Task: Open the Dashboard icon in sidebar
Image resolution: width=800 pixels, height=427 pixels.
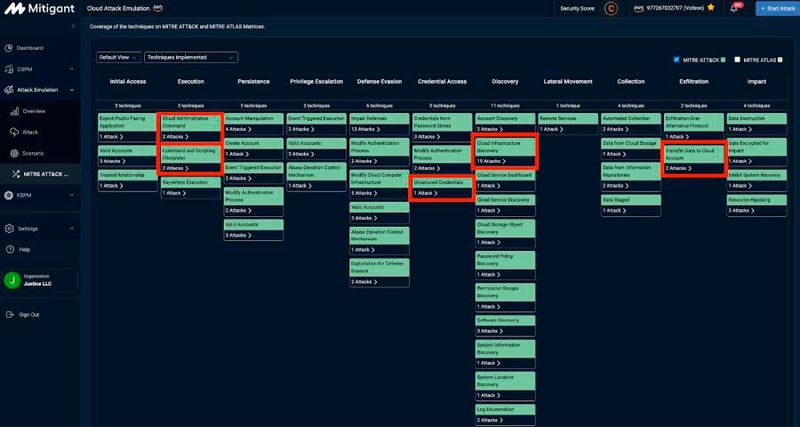Action: (9, 48)
